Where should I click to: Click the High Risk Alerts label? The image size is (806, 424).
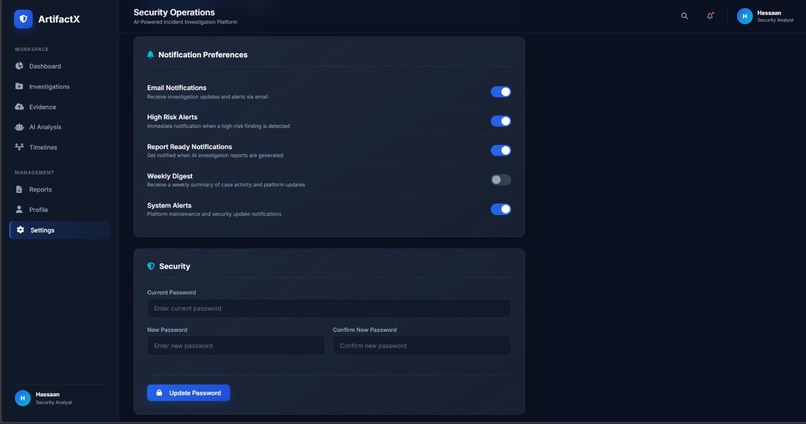(x=172, y=117)
